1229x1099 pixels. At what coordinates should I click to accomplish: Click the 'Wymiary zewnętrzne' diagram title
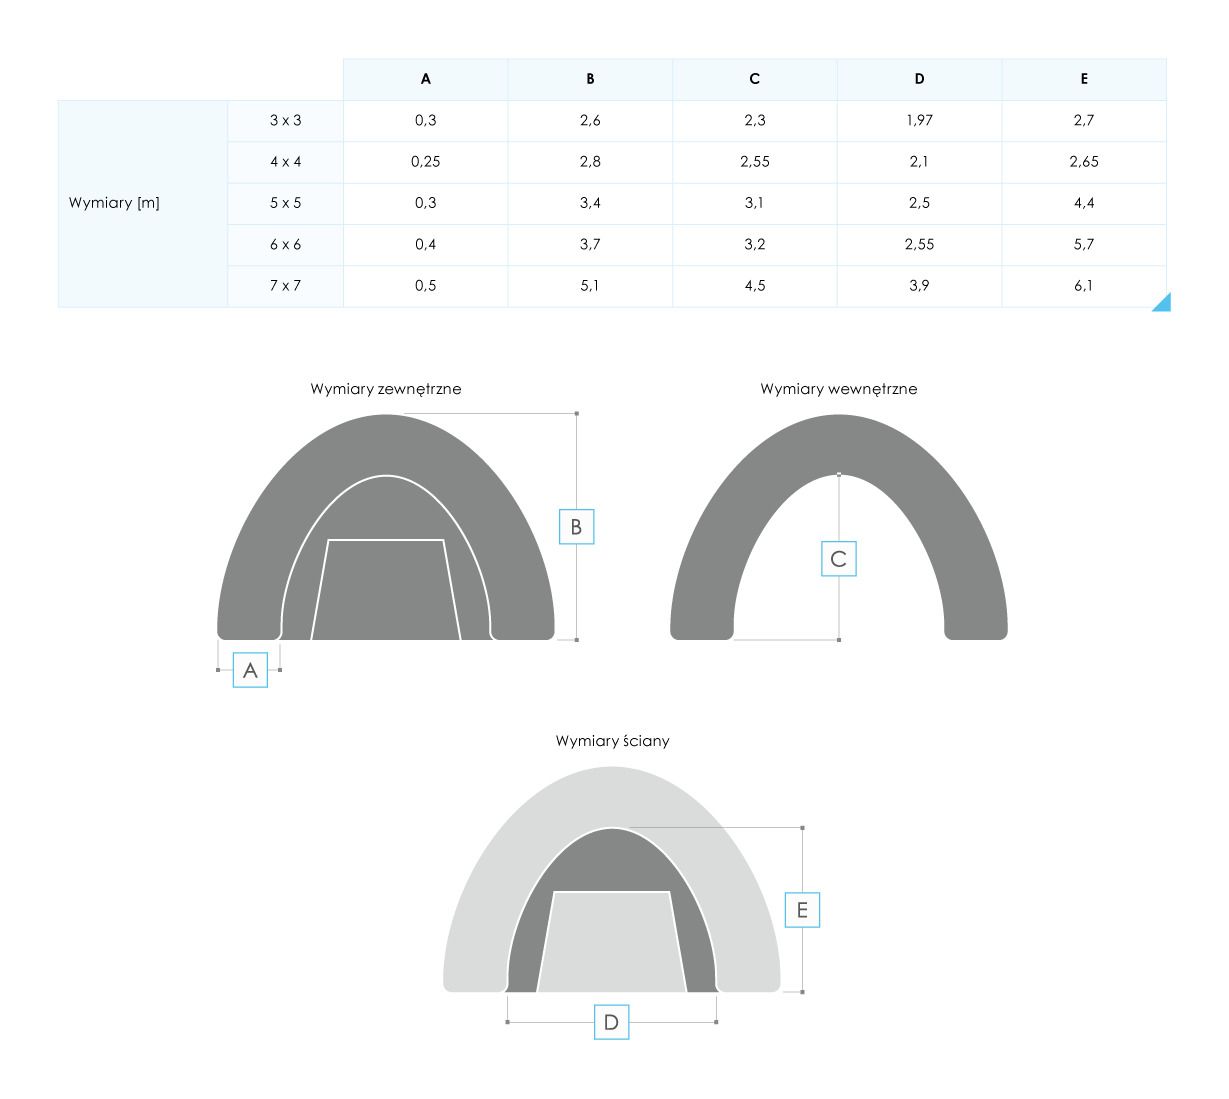click(x=386, y=389)
